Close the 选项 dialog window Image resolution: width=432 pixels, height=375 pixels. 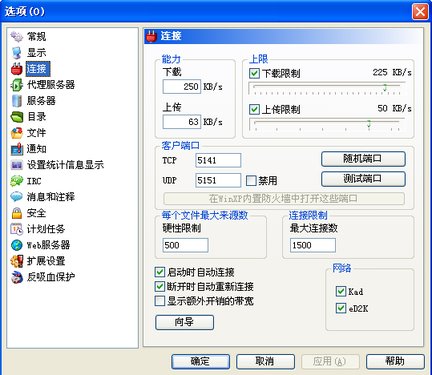coord(420,11)
